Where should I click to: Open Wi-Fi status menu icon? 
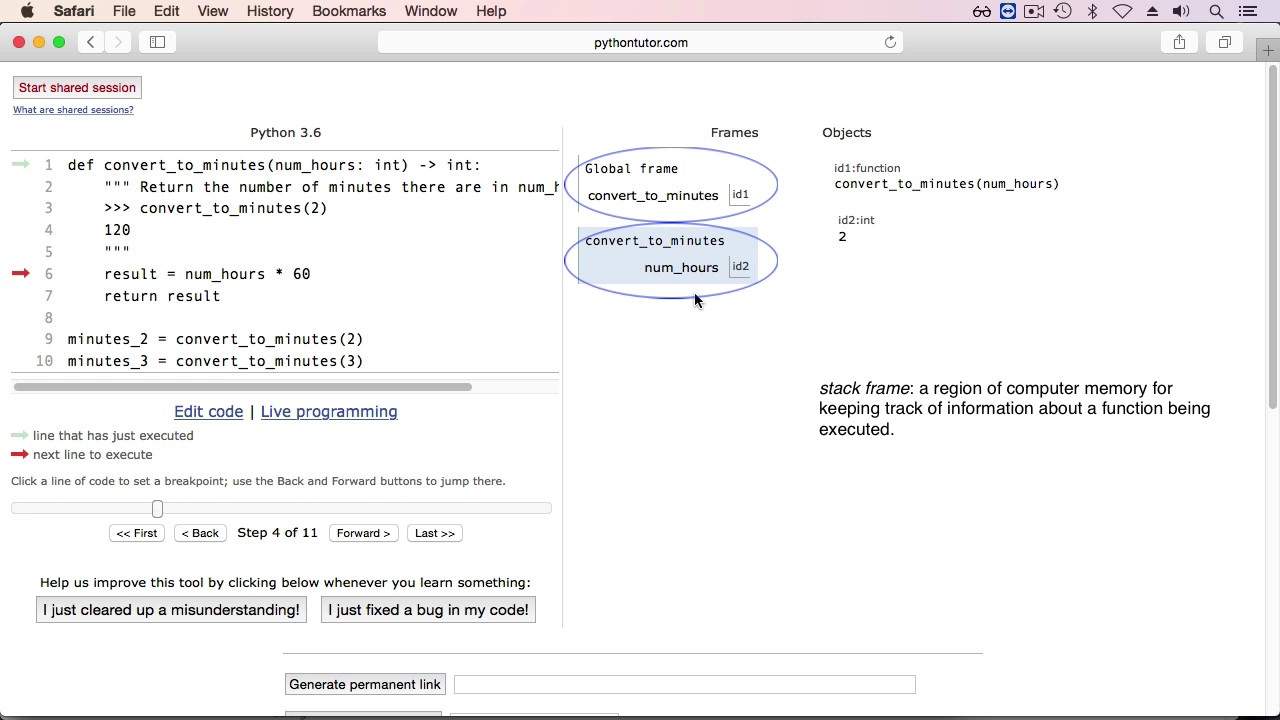[1123, 11]
